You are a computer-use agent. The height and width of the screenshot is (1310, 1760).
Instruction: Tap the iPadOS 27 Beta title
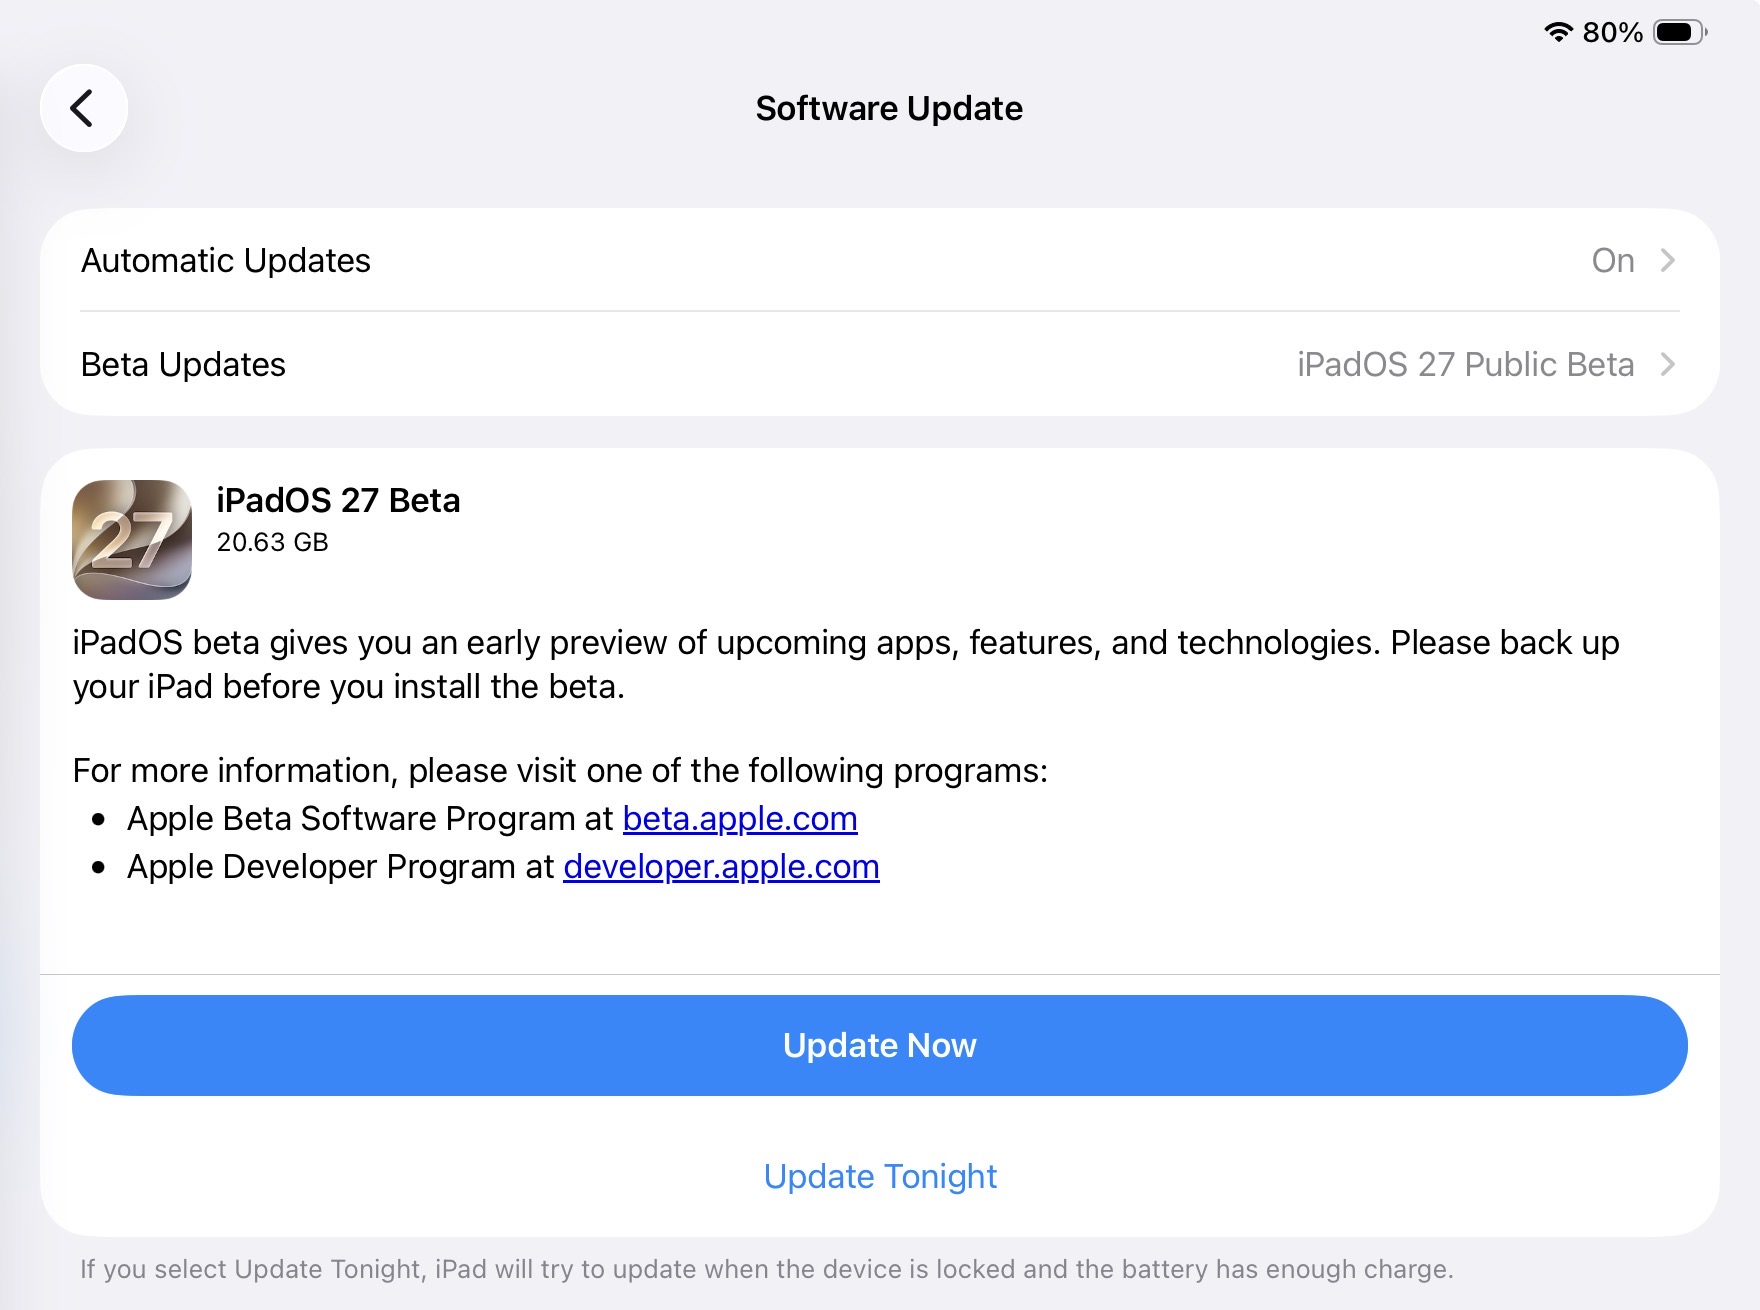click(338, 500)
